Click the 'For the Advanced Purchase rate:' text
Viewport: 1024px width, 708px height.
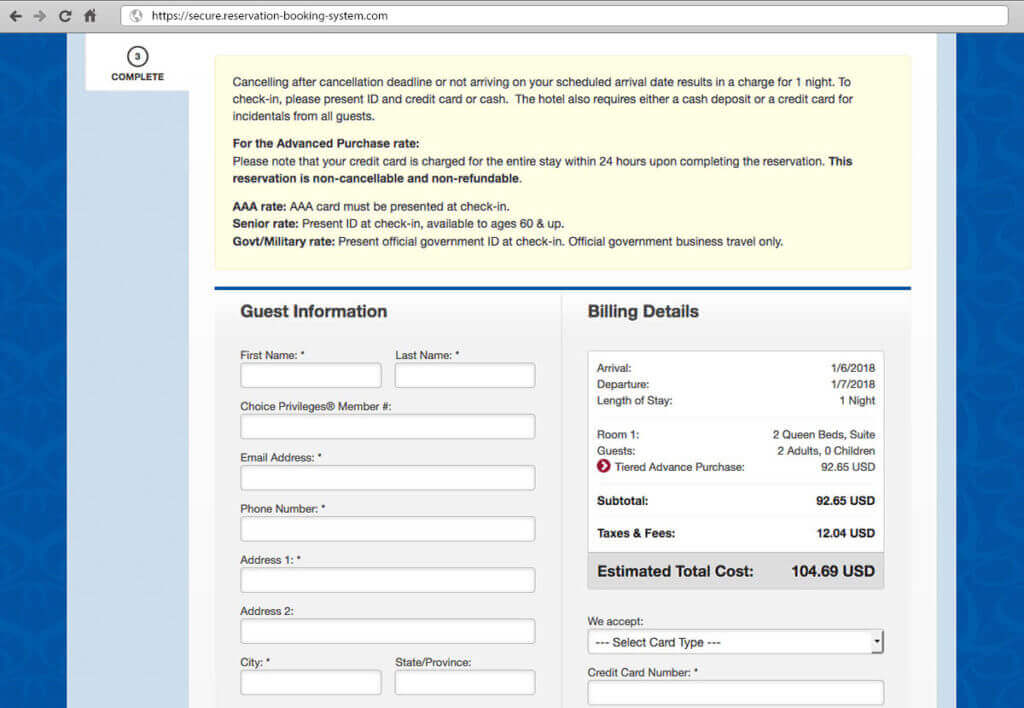[326, 144]
